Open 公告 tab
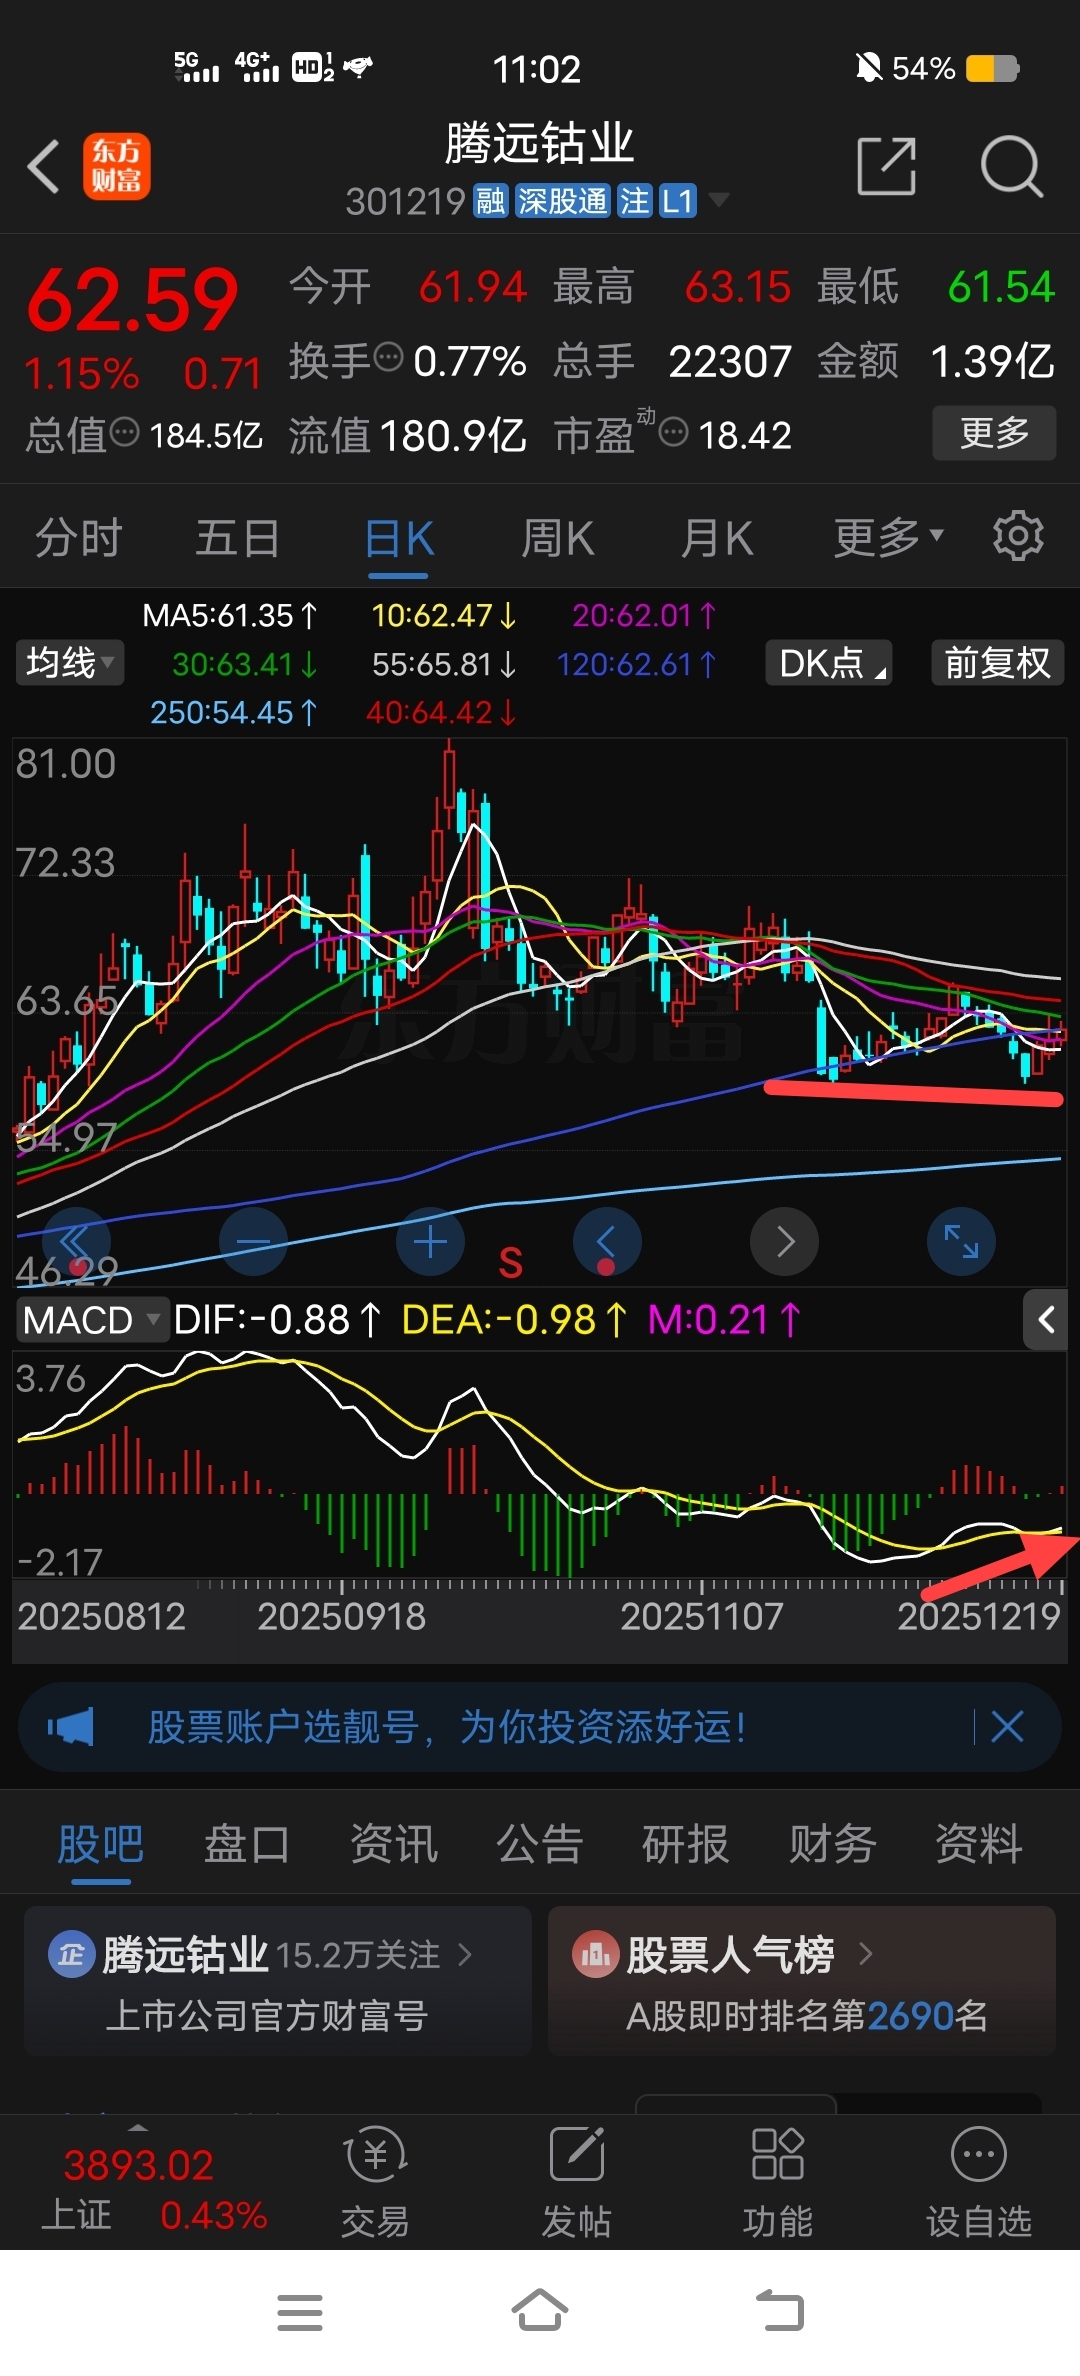This screenshot has width=1080, height=2376. click(540, 1844)
